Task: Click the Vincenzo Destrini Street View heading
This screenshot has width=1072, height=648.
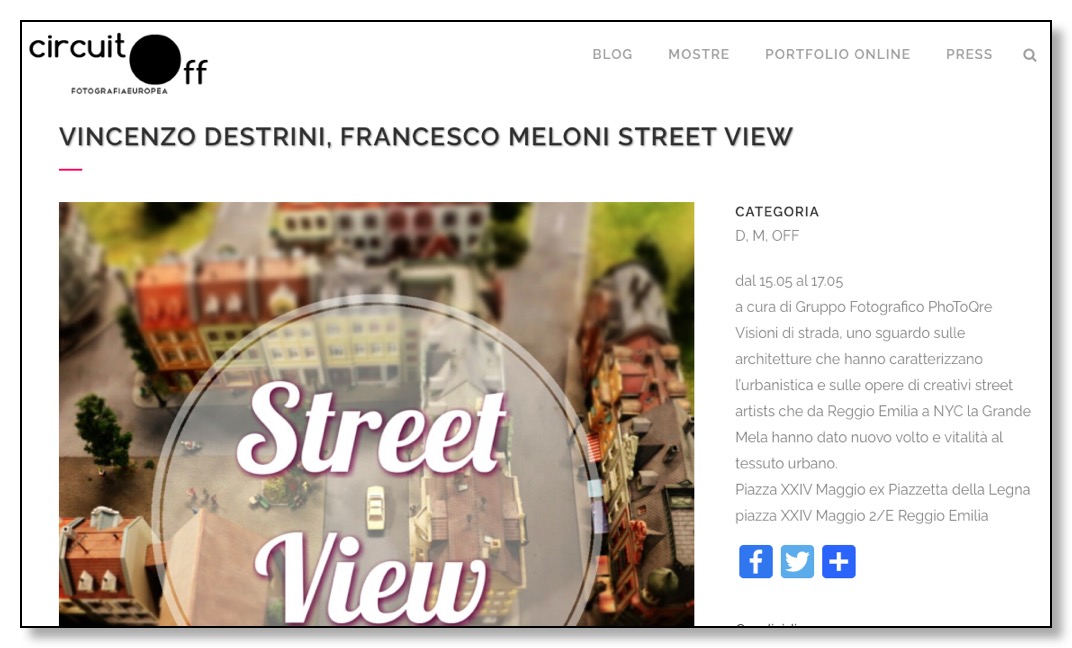Action: (x=425, y=137)
